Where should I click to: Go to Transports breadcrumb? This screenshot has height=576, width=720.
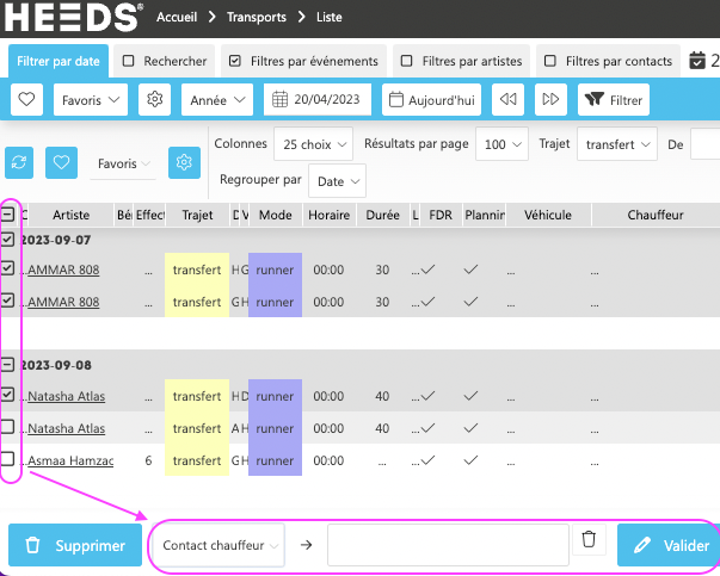point(257,17)
